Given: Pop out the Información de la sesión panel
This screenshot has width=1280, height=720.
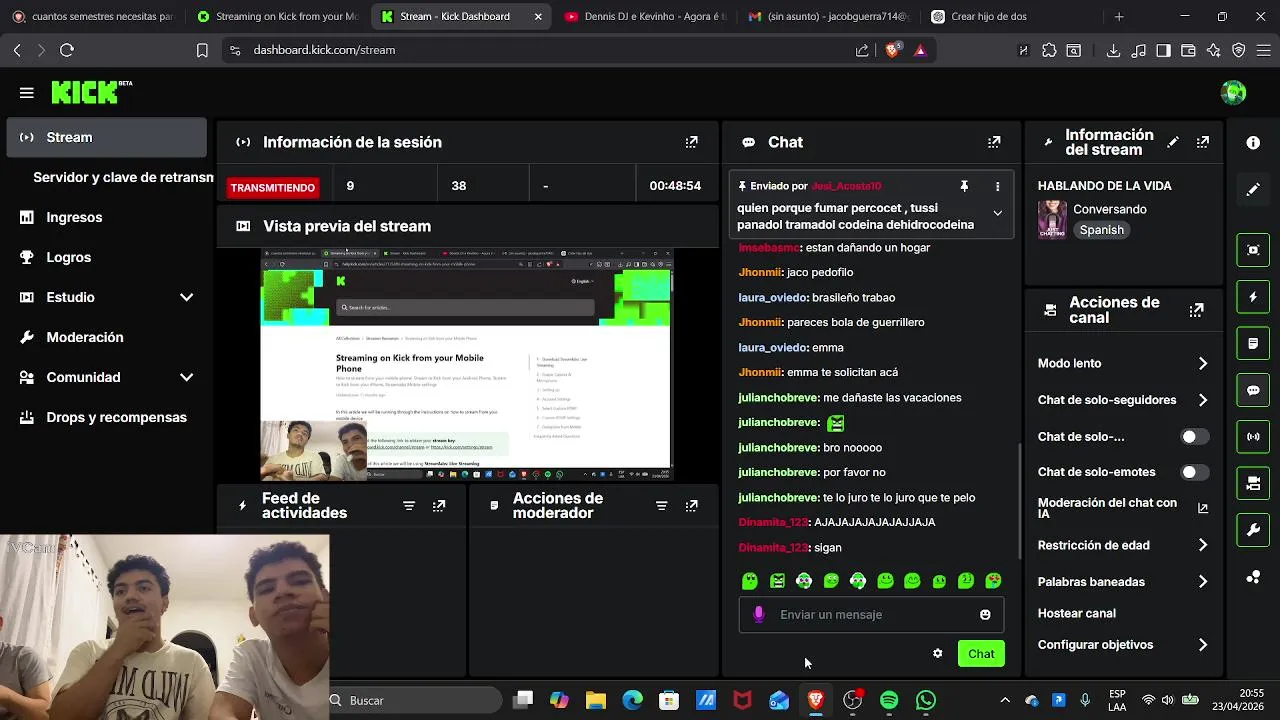Looking at the screenshot, I should point(691,142).
